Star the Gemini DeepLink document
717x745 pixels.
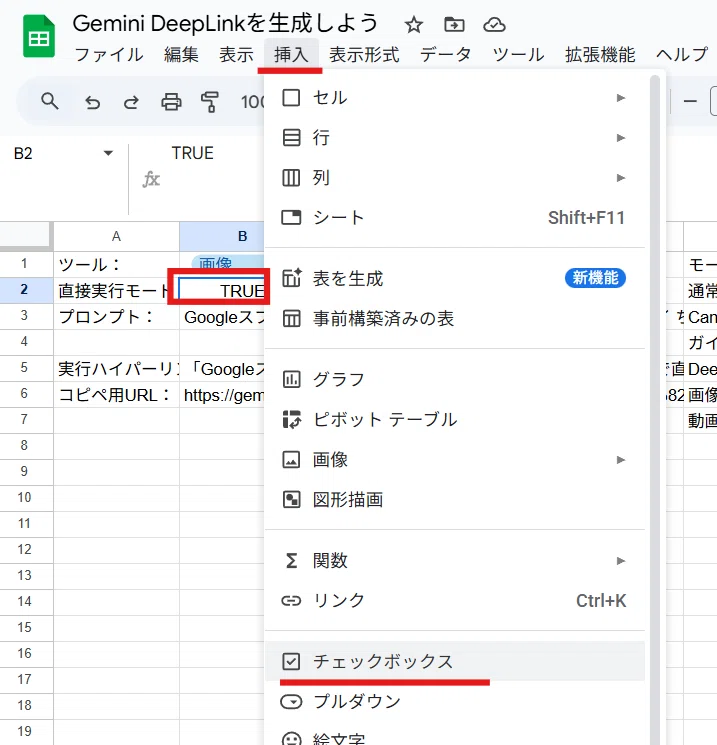tap(413, 25)
